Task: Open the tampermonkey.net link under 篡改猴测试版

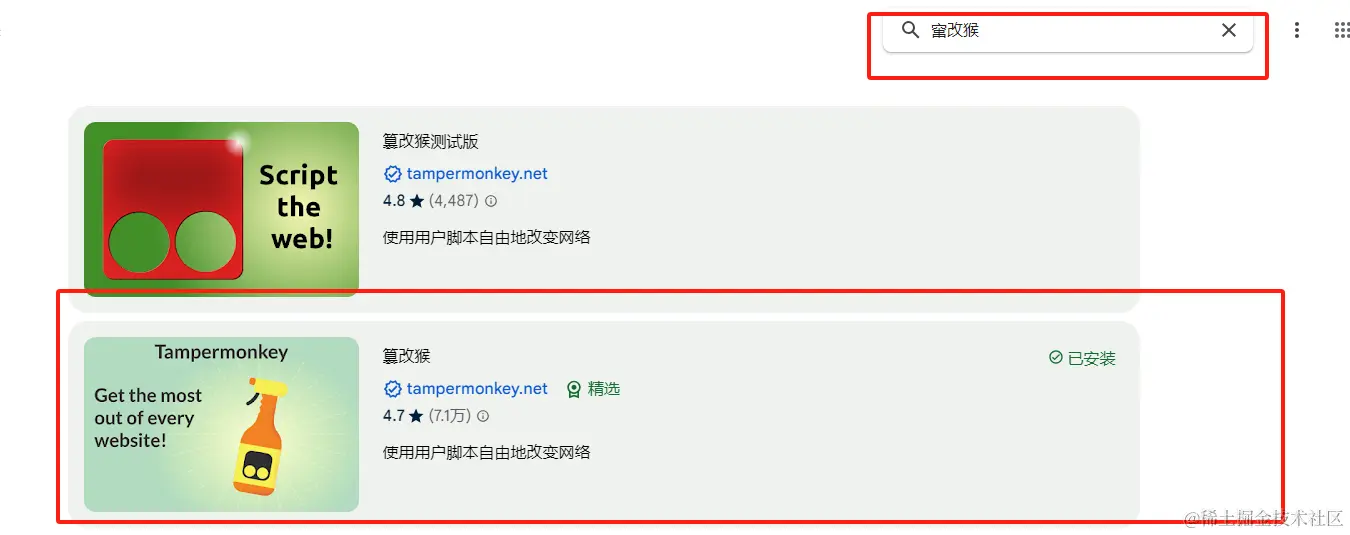Action: tap(477, 173)
